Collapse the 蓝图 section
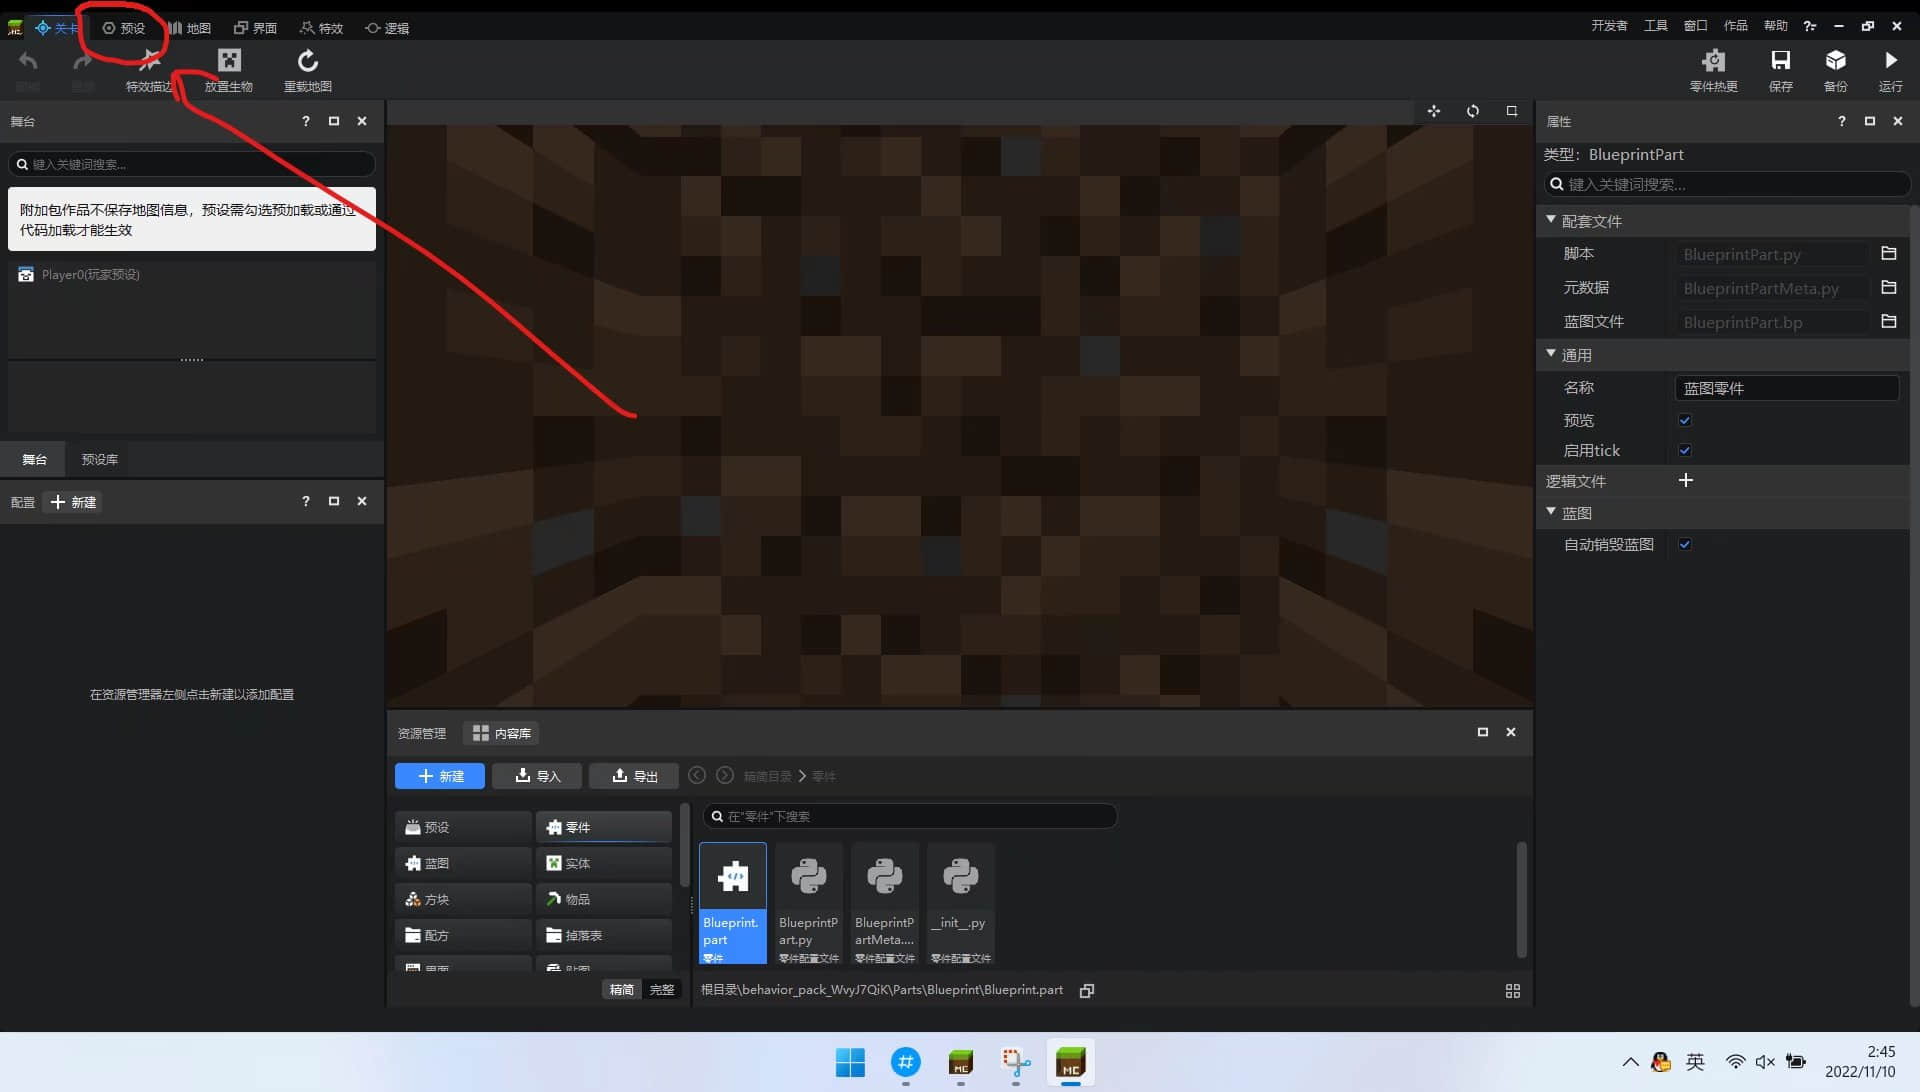1920x1092 pixels. coord(1551,512)
